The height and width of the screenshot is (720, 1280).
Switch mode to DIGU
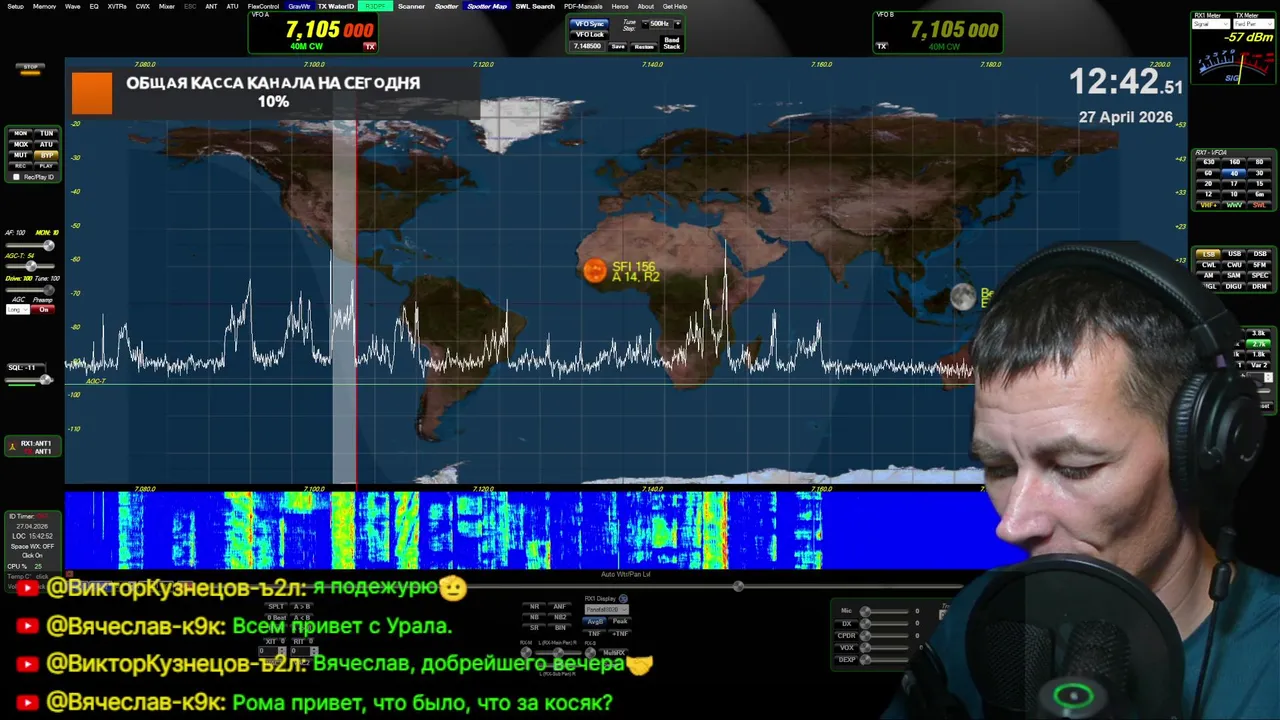1234,286
